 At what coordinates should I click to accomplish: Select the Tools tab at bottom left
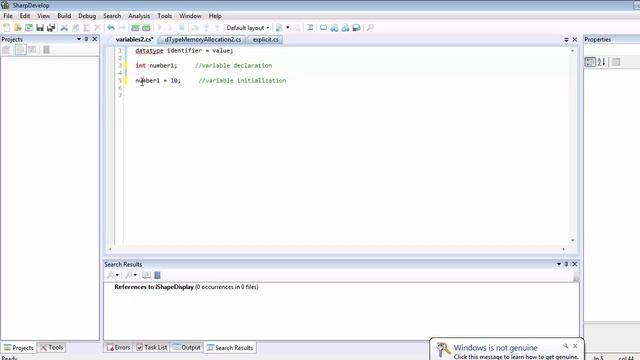(x=51, y=347)
